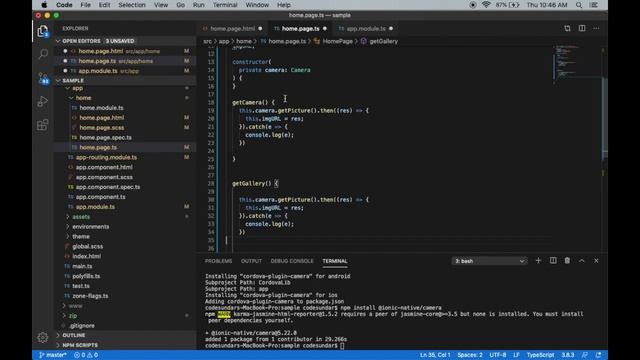Open global.scss file in explorer
The image size is (640, 360).
87,247
